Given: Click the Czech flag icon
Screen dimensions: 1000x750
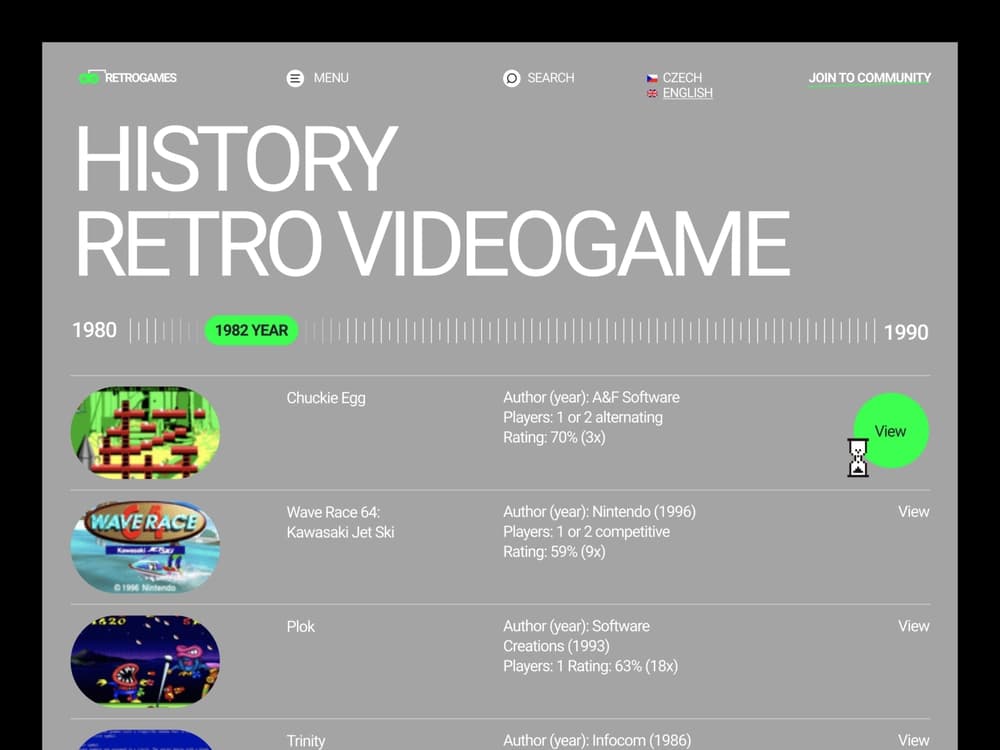Looking at the screenshot, I should coord(652,78).
